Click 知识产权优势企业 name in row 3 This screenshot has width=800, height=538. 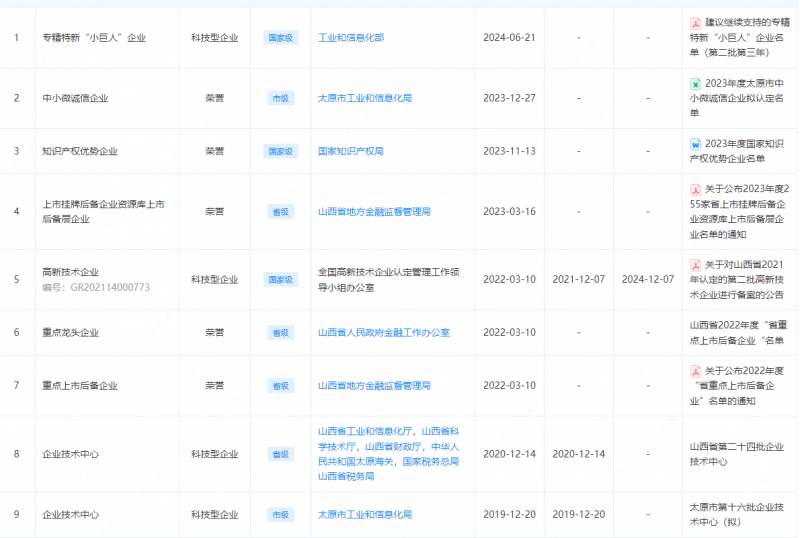pyautogui.click(x=80, y=151)
